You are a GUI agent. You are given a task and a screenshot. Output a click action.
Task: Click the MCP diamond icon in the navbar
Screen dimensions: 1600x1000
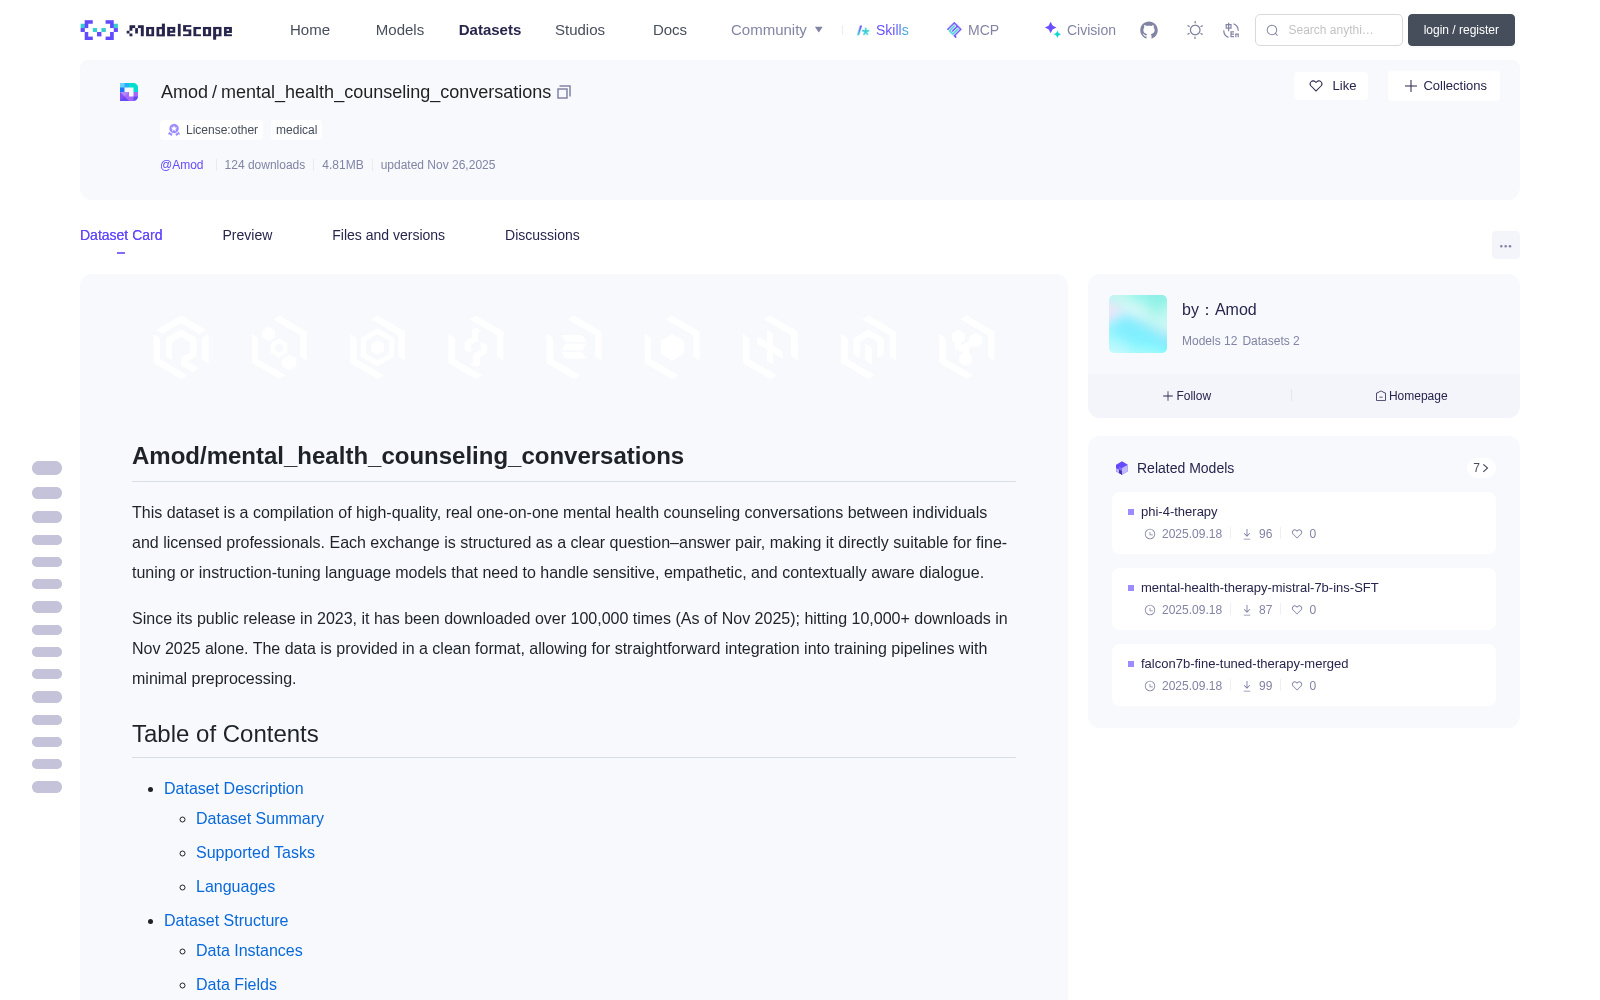click(954, 30)
